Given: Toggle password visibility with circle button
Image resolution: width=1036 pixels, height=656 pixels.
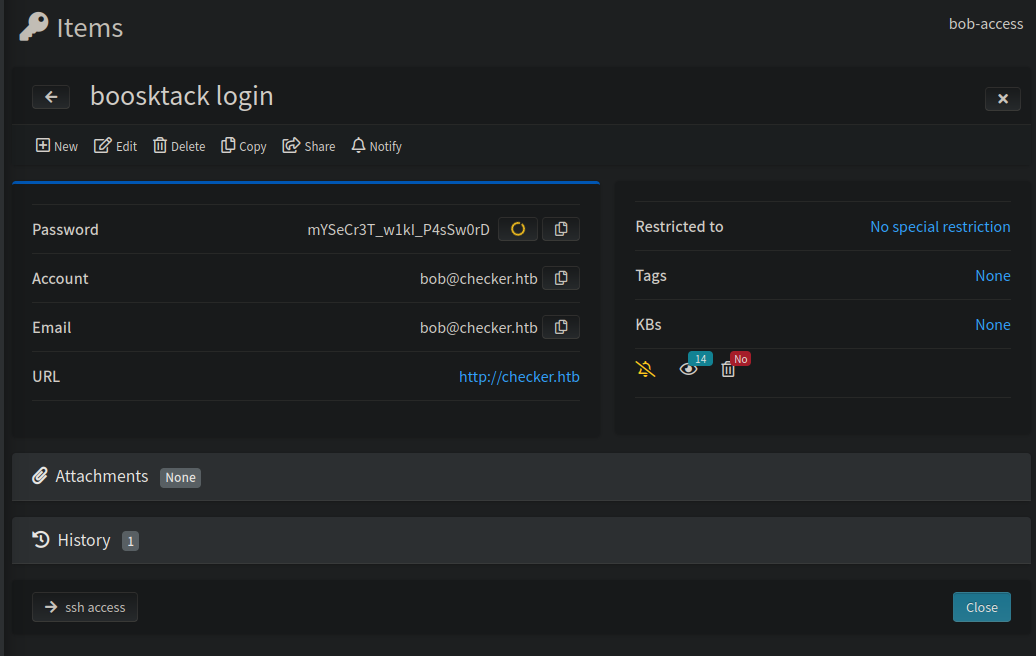Looking at the screenshot, I should pos(518,229).
